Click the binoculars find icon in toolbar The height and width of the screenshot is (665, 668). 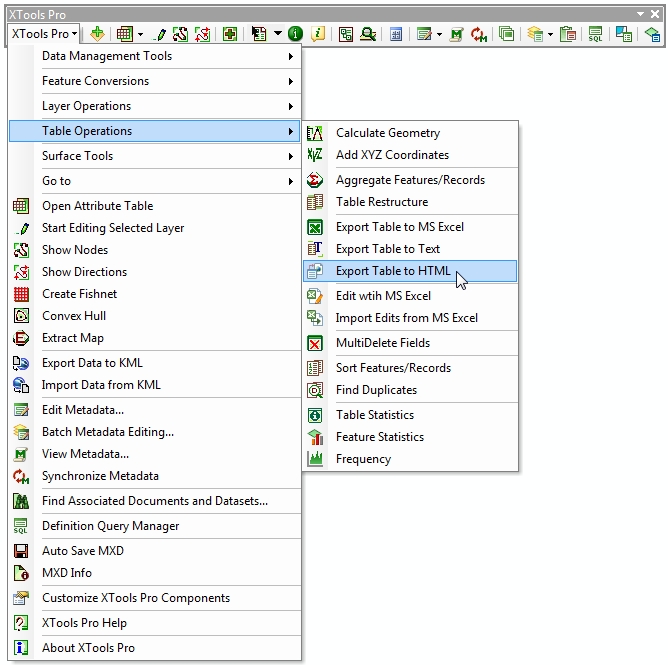click(x=368, y=34)
